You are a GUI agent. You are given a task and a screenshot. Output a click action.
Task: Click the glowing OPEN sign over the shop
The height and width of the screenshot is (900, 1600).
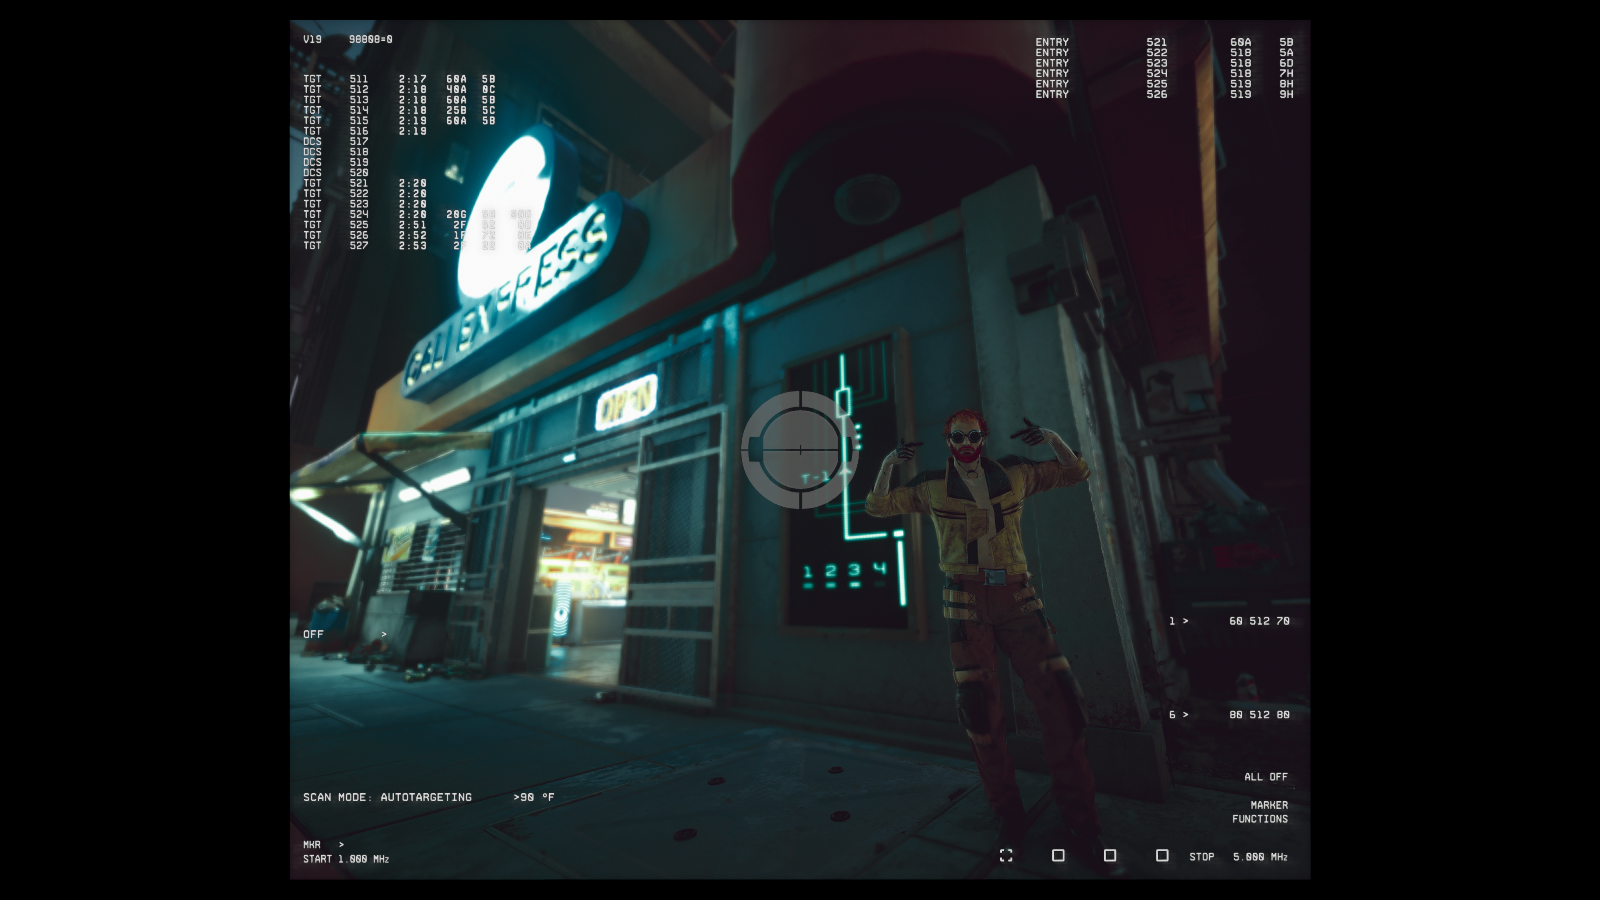click(x=626, y=402)
